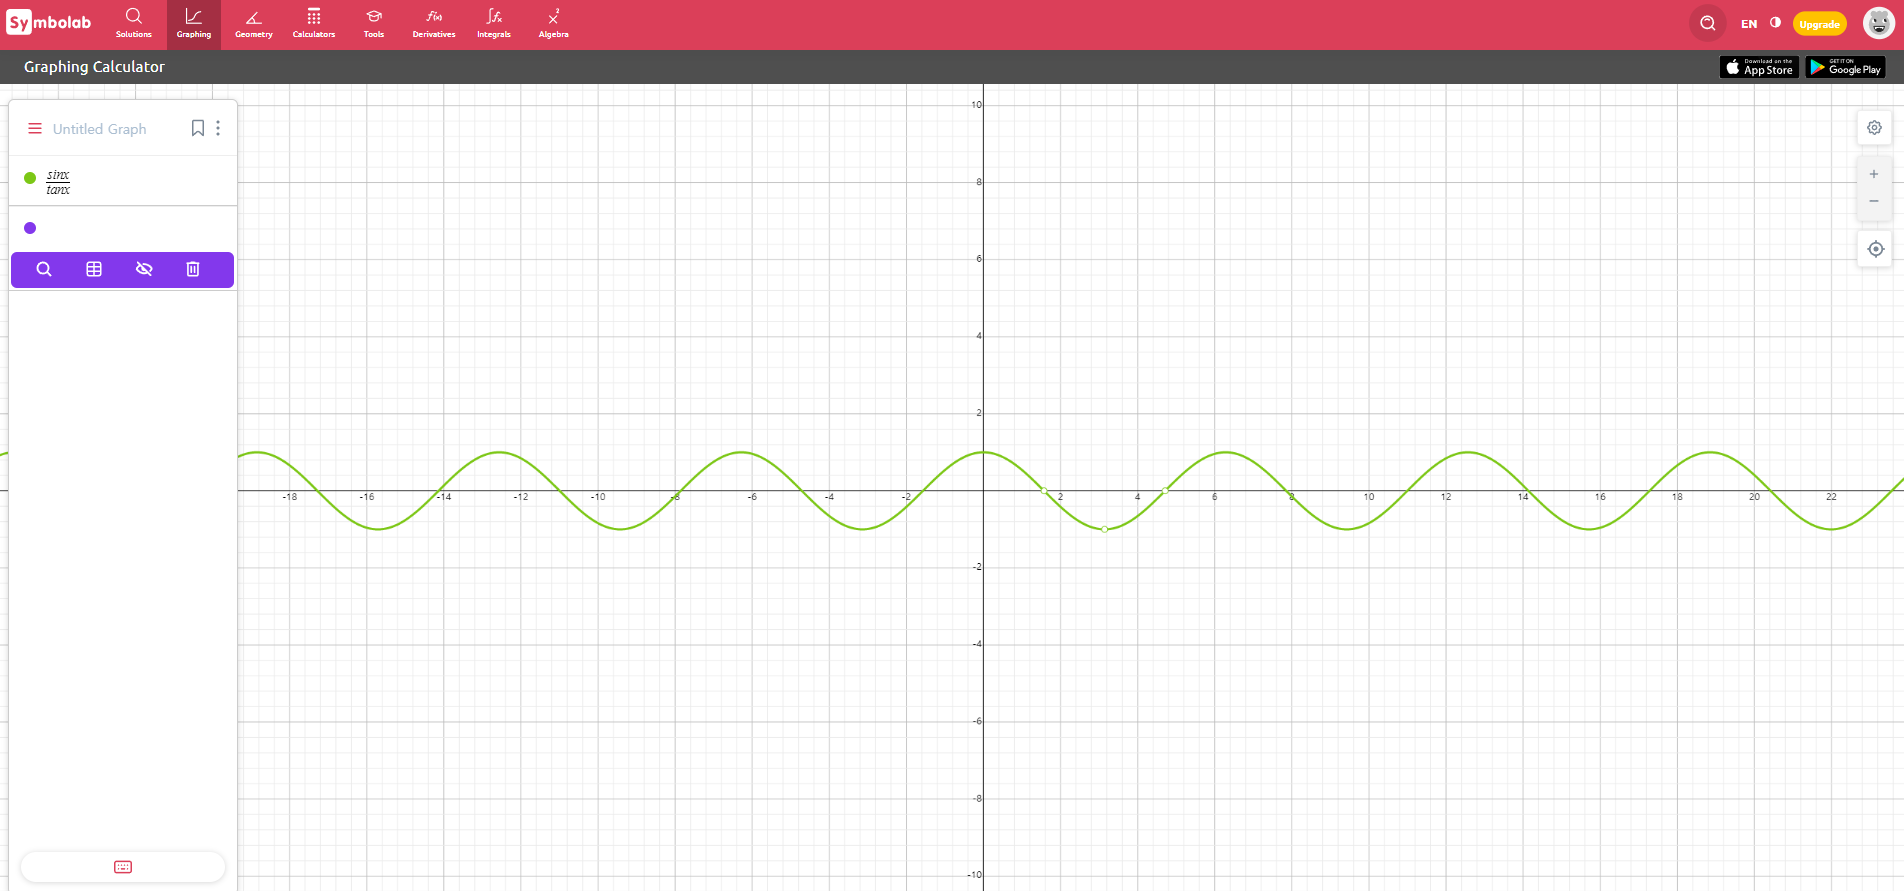1904x891 pixels.
Task: Open the user profile avatar
Action: [1879, 23]
